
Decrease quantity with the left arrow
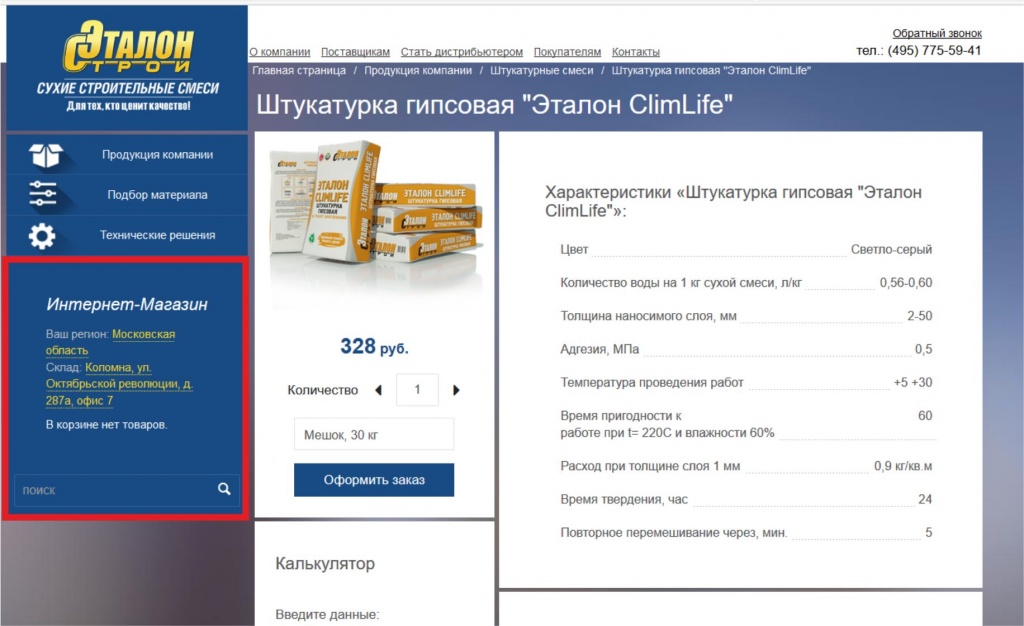point(378,390)
